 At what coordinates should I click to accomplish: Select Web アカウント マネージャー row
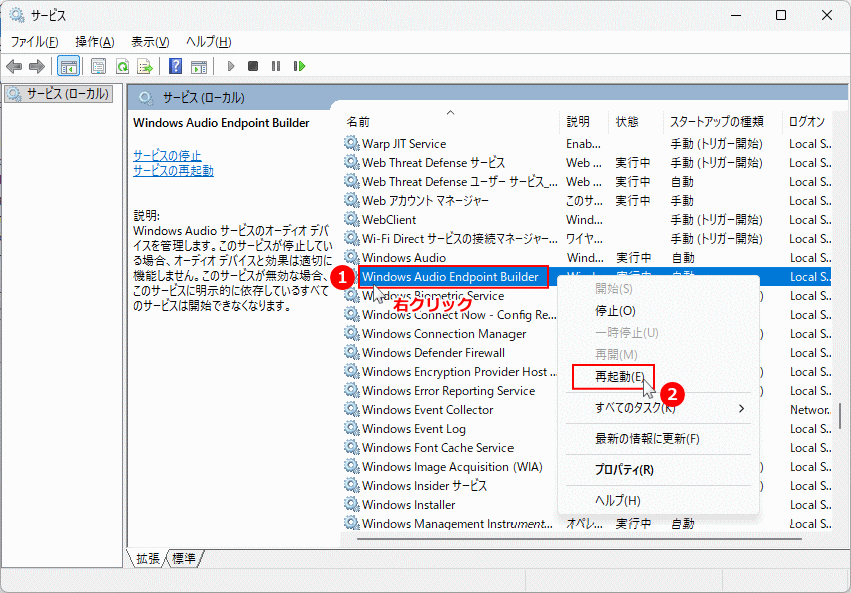pyautogui.click(x=587, y=201)
